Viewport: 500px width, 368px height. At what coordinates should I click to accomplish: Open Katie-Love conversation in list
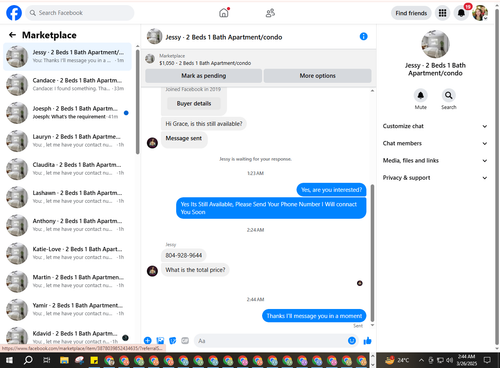coord(68,253)
